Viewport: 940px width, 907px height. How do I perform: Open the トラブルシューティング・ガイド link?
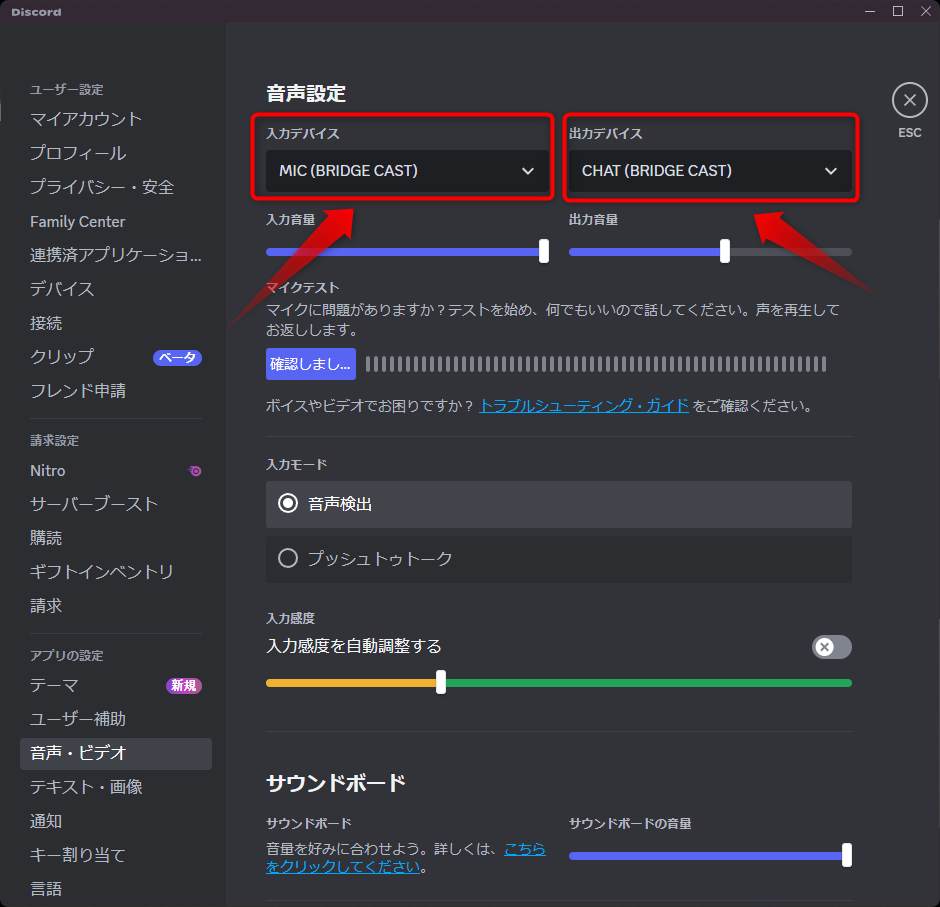pos(584,406)
